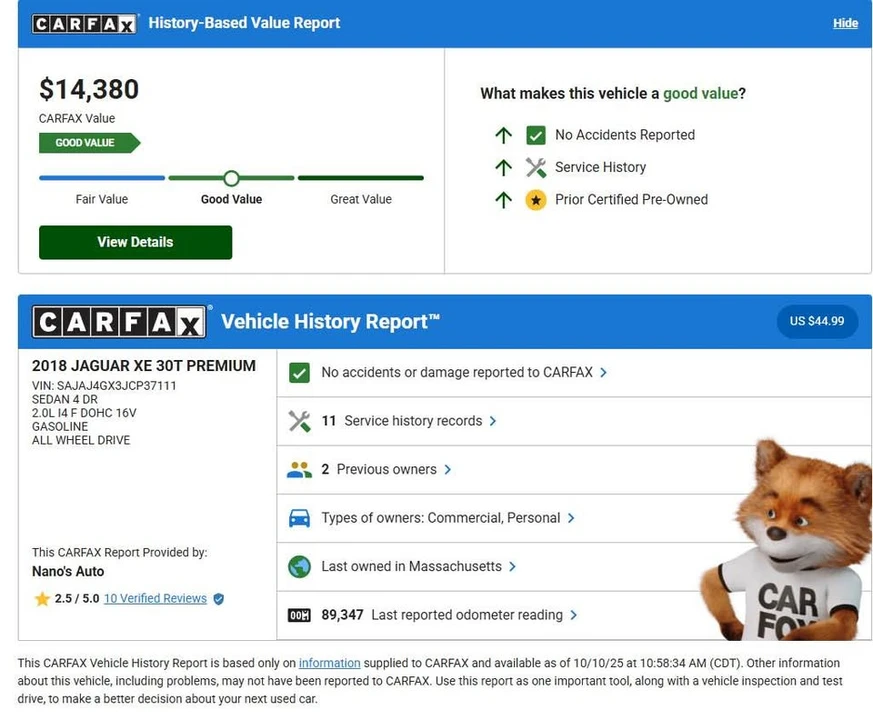The image size is (873, 720).
Task: Expand the Last reported odometer reading chevron
Action: point(573,615)
